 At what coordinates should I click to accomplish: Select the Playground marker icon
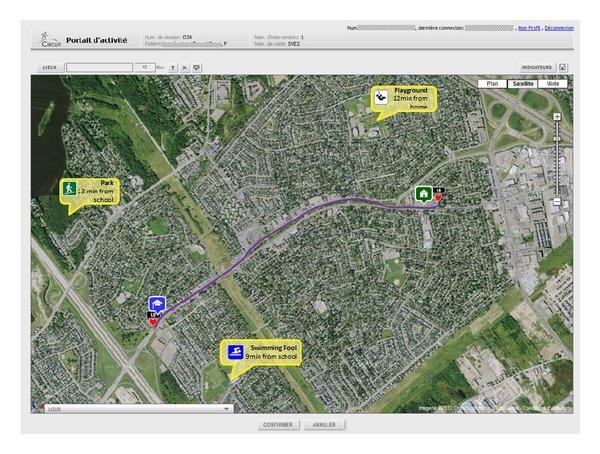click(381, 97)
